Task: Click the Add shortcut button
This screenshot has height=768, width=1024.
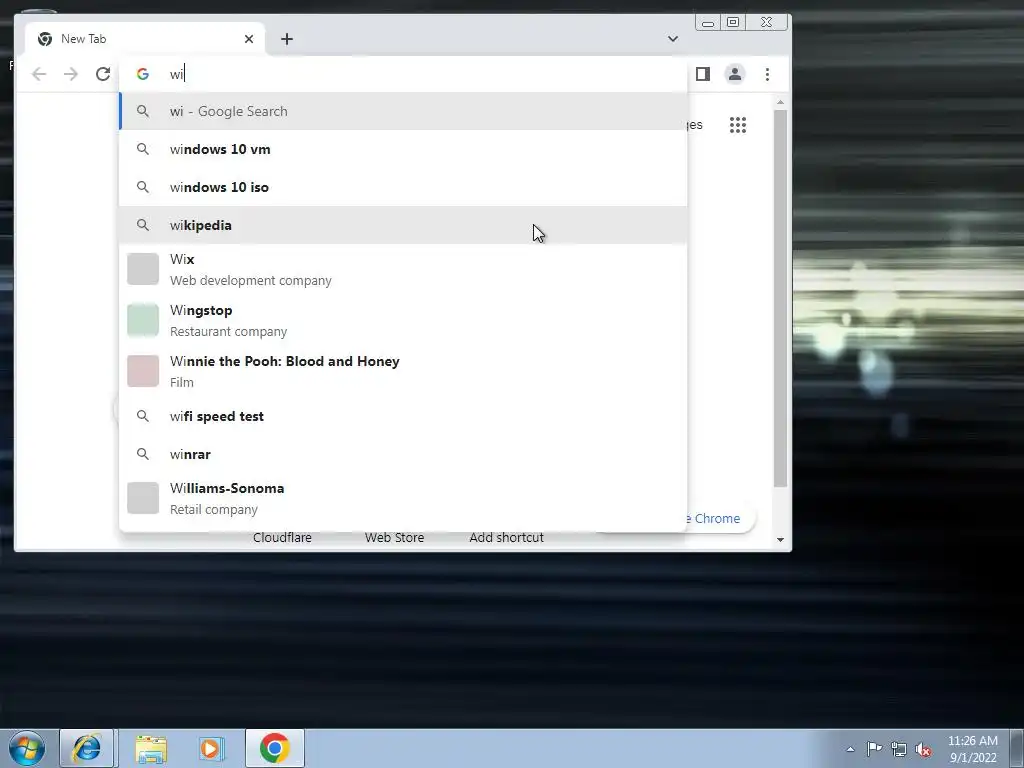Action: (506, 537)
